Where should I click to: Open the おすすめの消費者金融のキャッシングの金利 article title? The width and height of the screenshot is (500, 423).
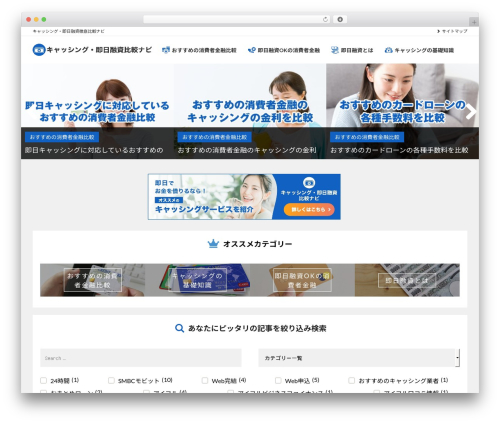[x=247, y=150]
